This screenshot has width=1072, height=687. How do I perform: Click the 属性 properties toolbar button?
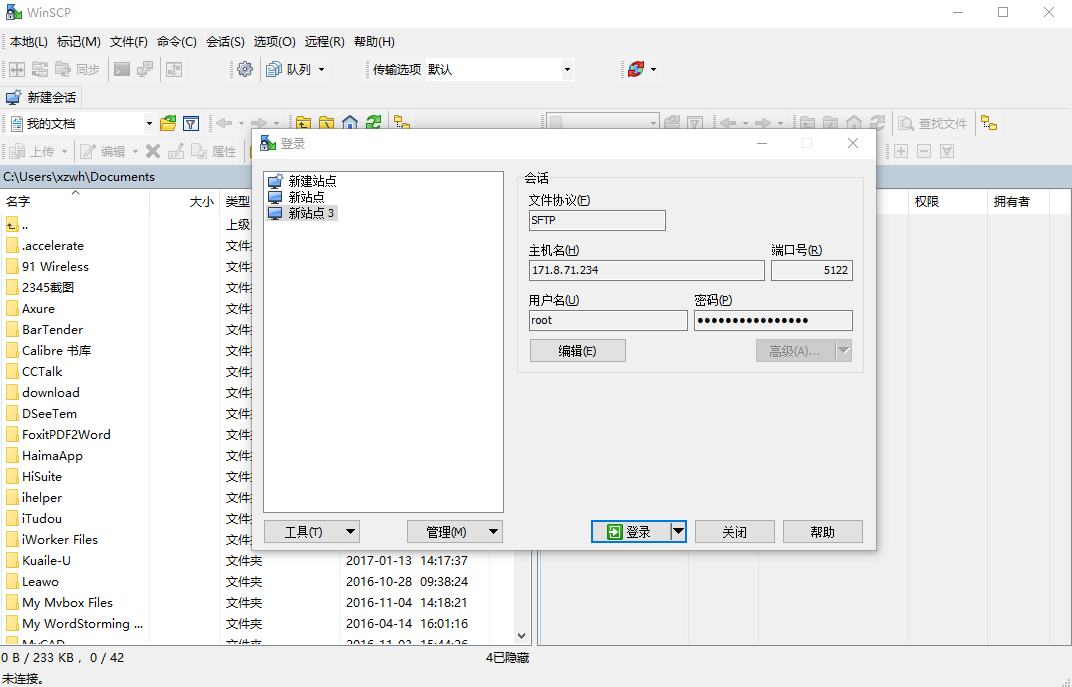coord(214,151)
